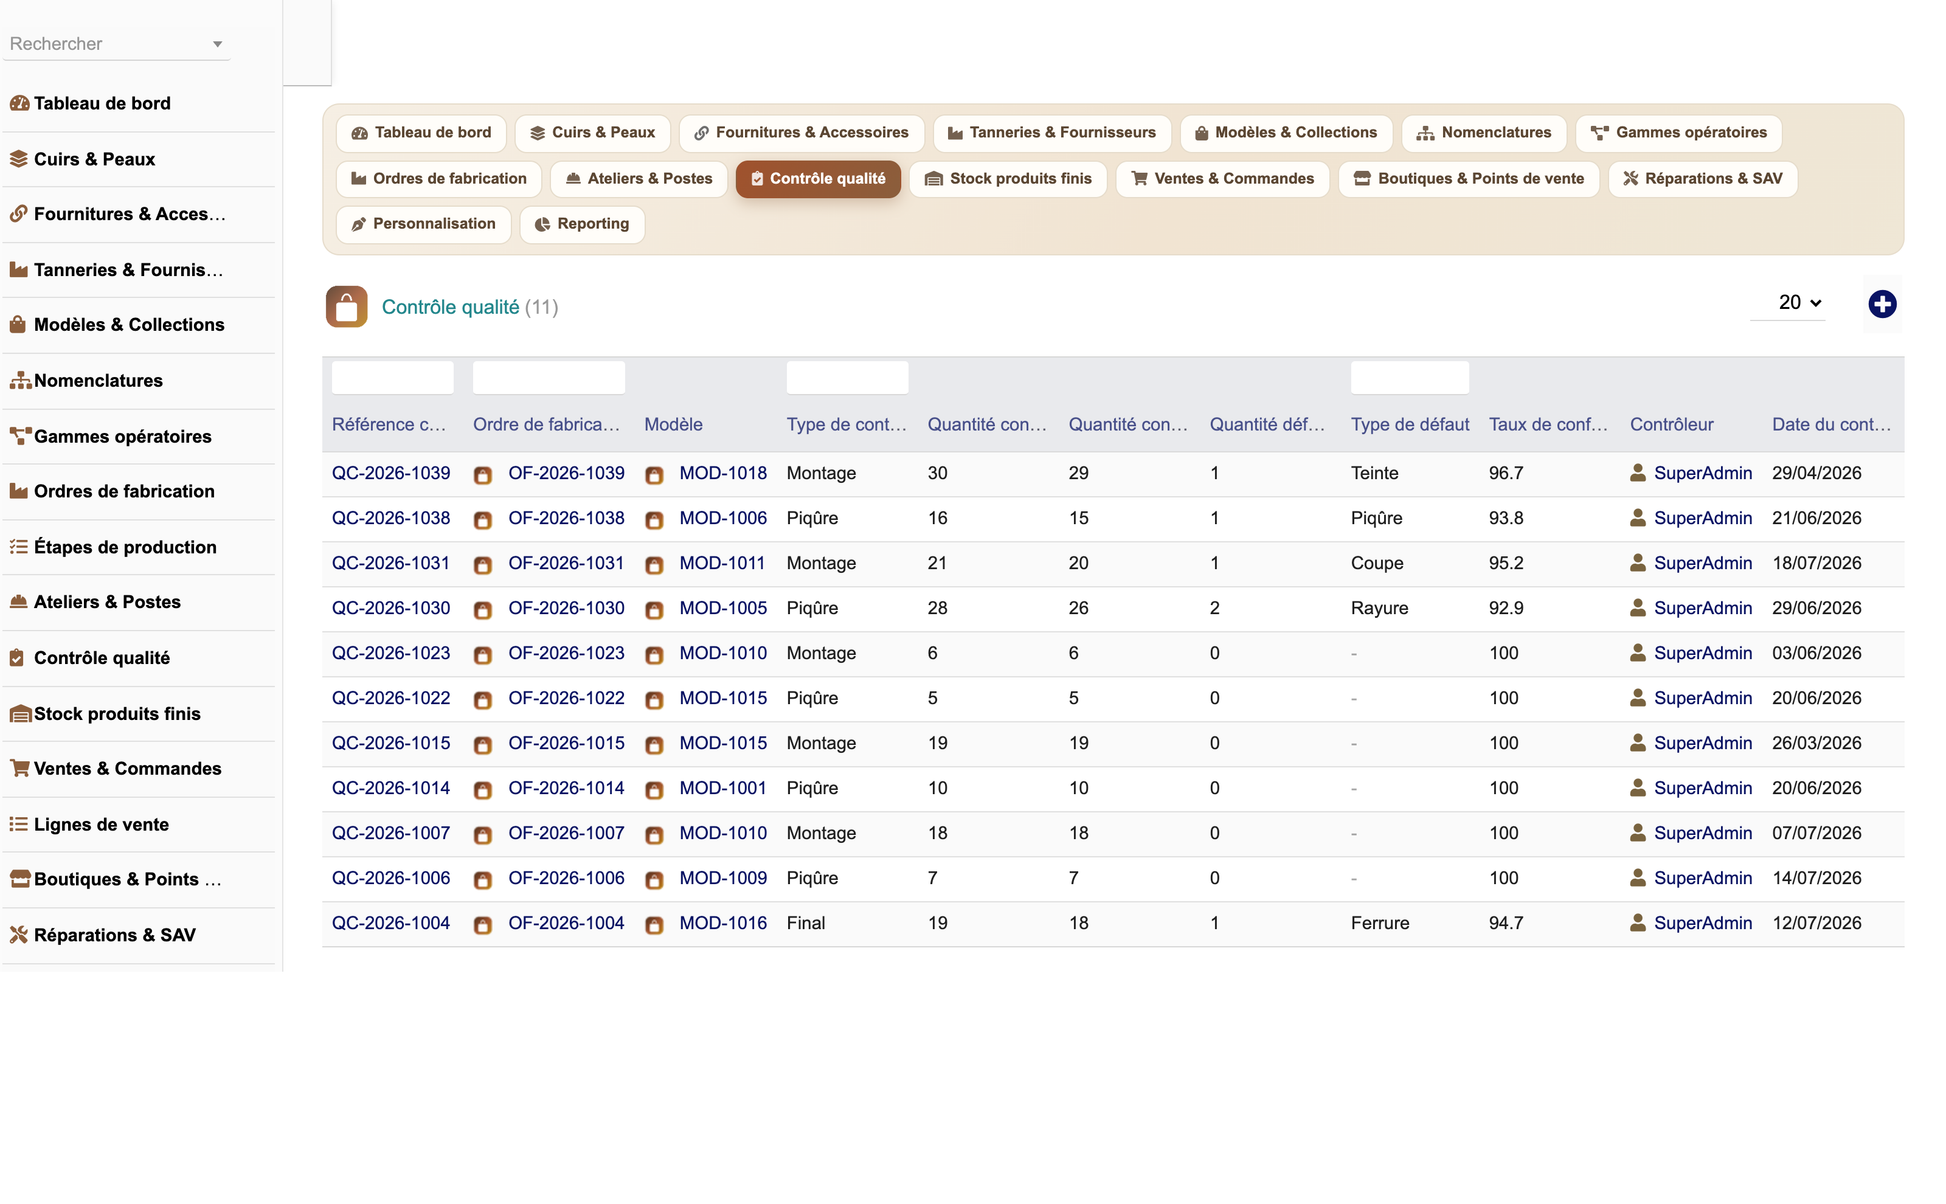Go to the Reporting tab
The width and height of the screenshot is (1946, 1204).
582,224
